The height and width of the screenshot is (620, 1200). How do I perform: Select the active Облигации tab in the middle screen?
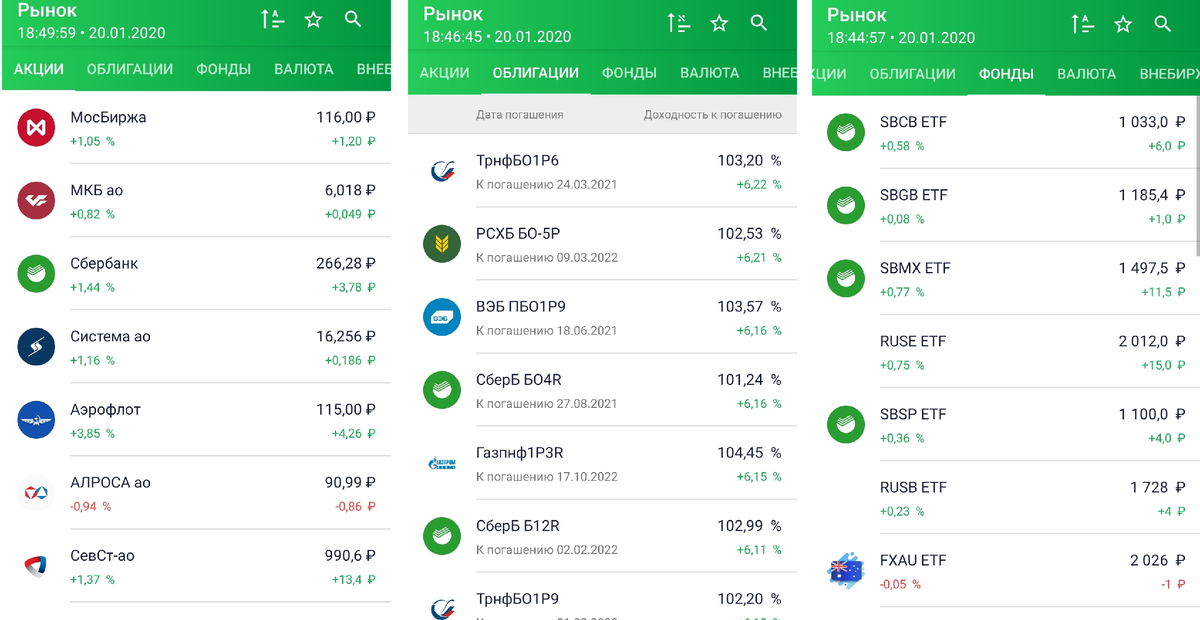pyautogui.click(x=536, y=73)
